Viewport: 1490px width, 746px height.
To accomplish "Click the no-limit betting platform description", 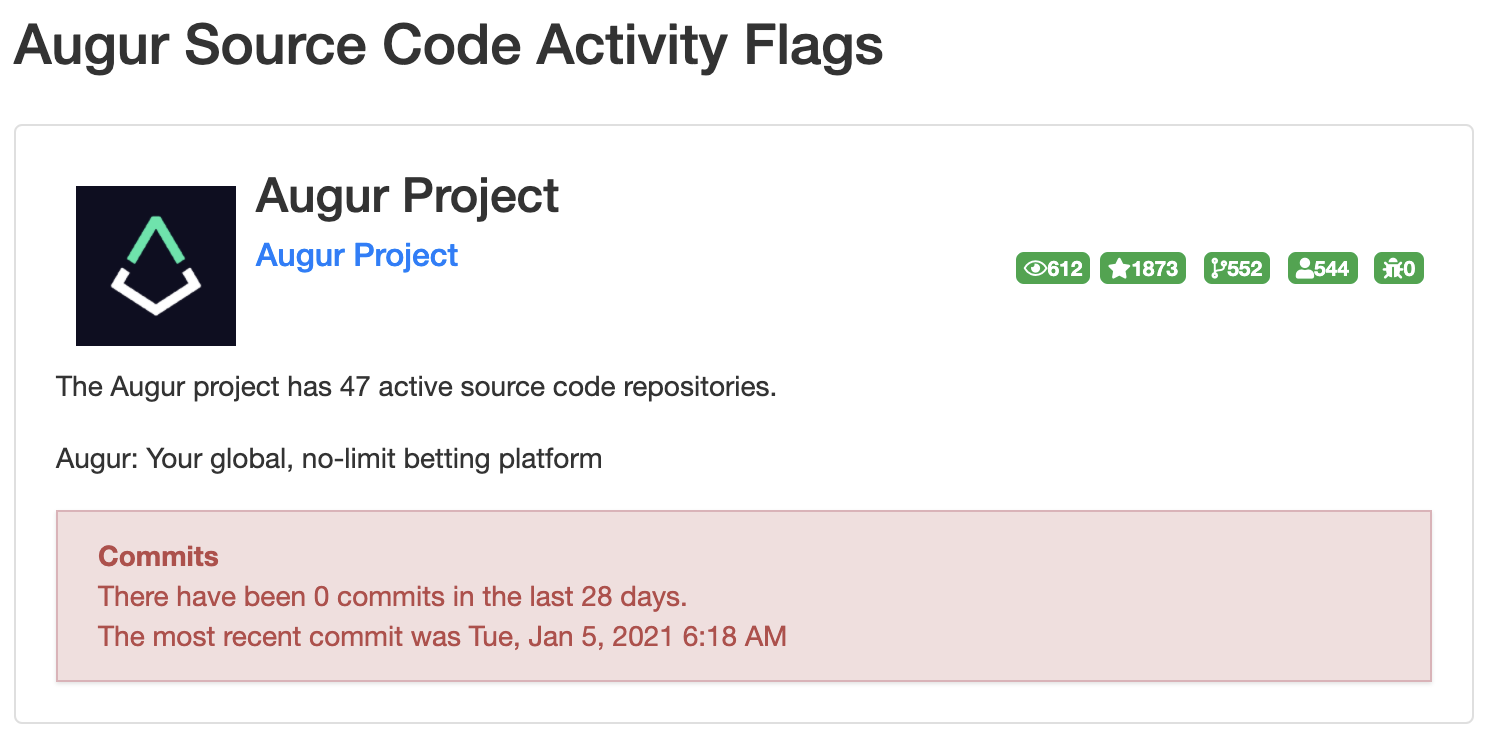I will 329,460.
